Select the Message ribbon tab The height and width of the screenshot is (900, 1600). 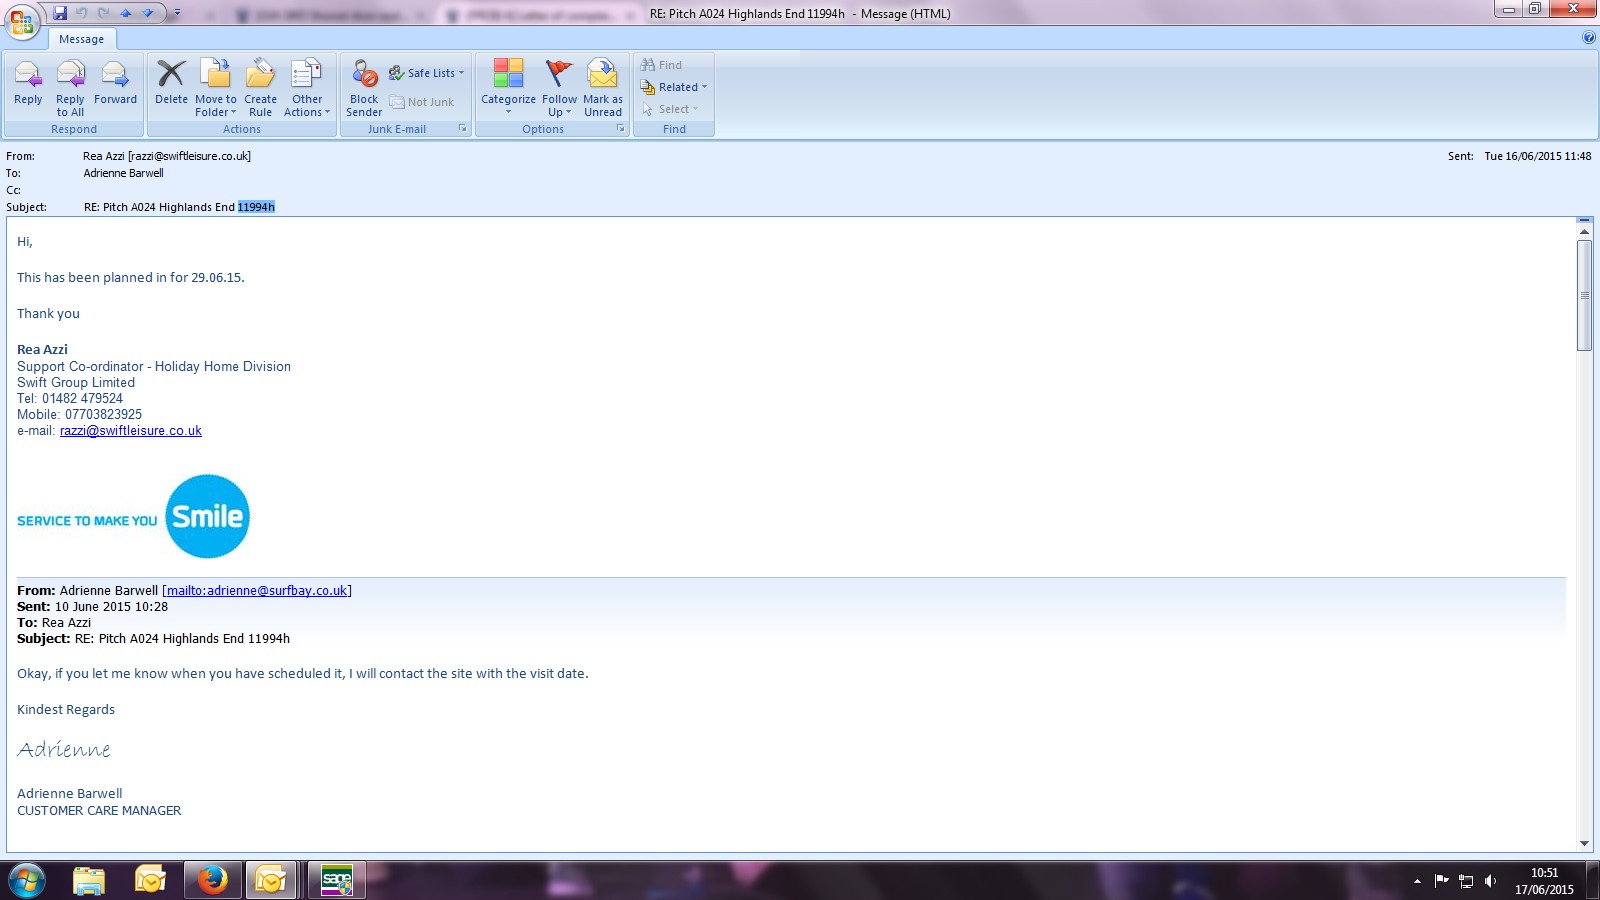tap(81, 39)
